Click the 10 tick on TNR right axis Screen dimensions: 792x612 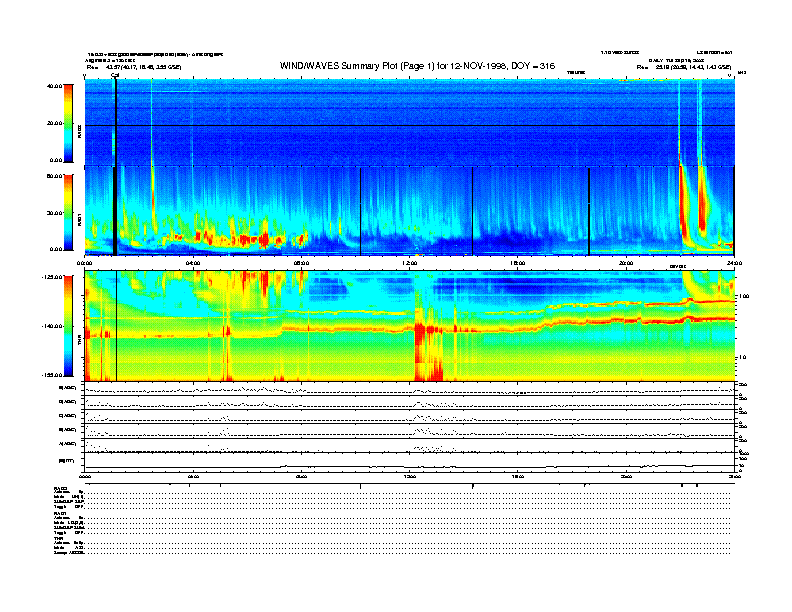(743, 357)
